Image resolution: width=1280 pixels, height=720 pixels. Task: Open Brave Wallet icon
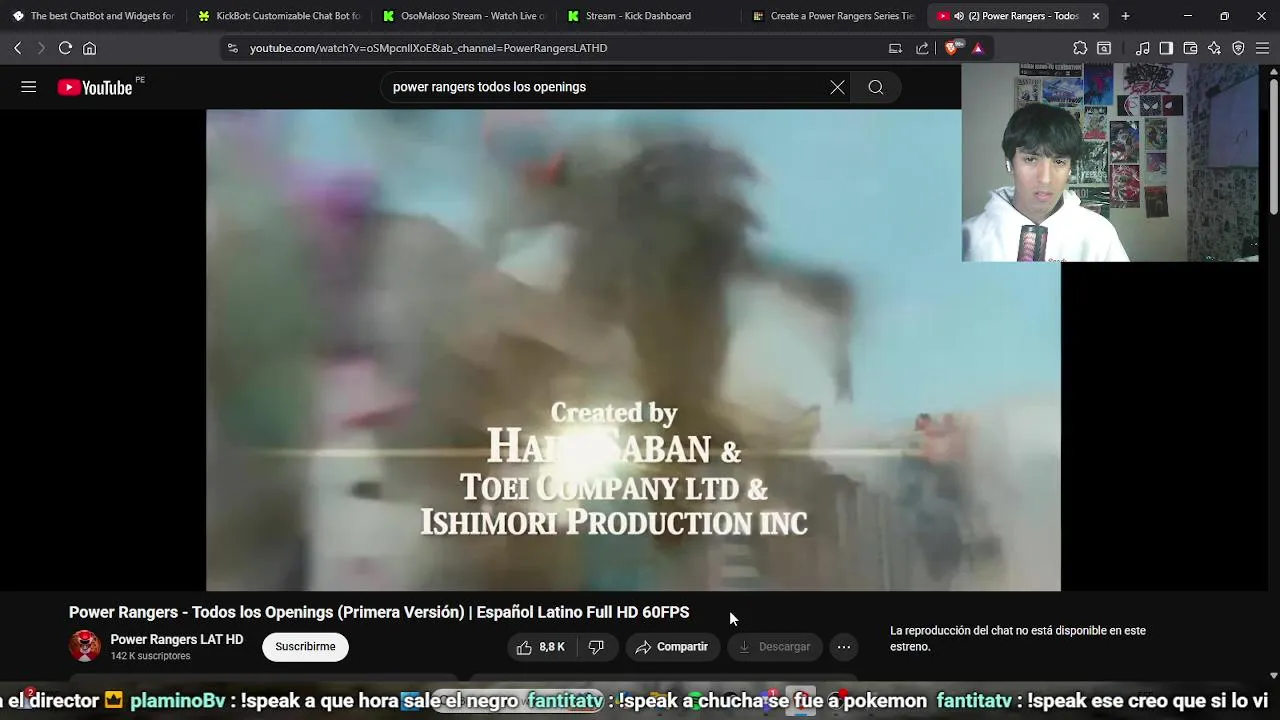1190,48
